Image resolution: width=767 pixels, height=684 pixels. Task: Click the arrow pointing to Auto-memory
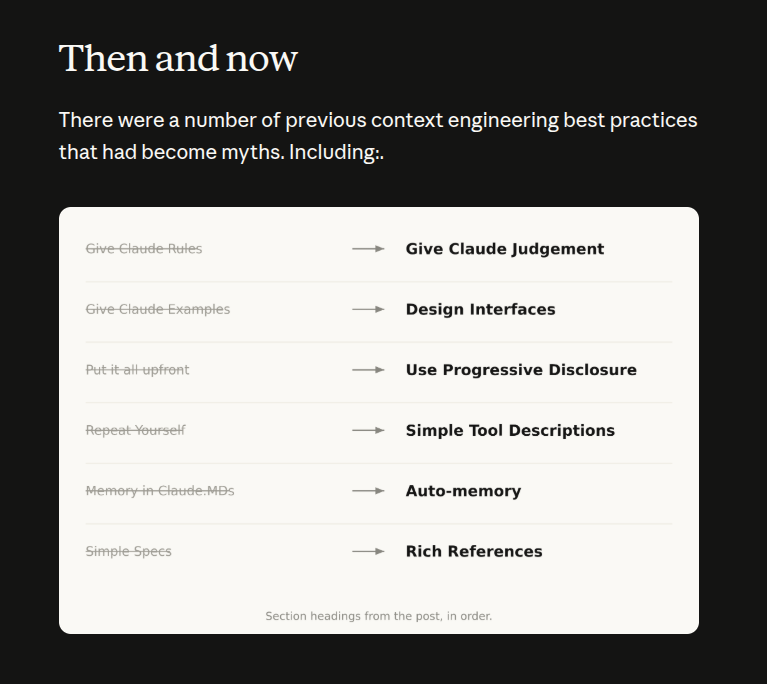[368, 491]
